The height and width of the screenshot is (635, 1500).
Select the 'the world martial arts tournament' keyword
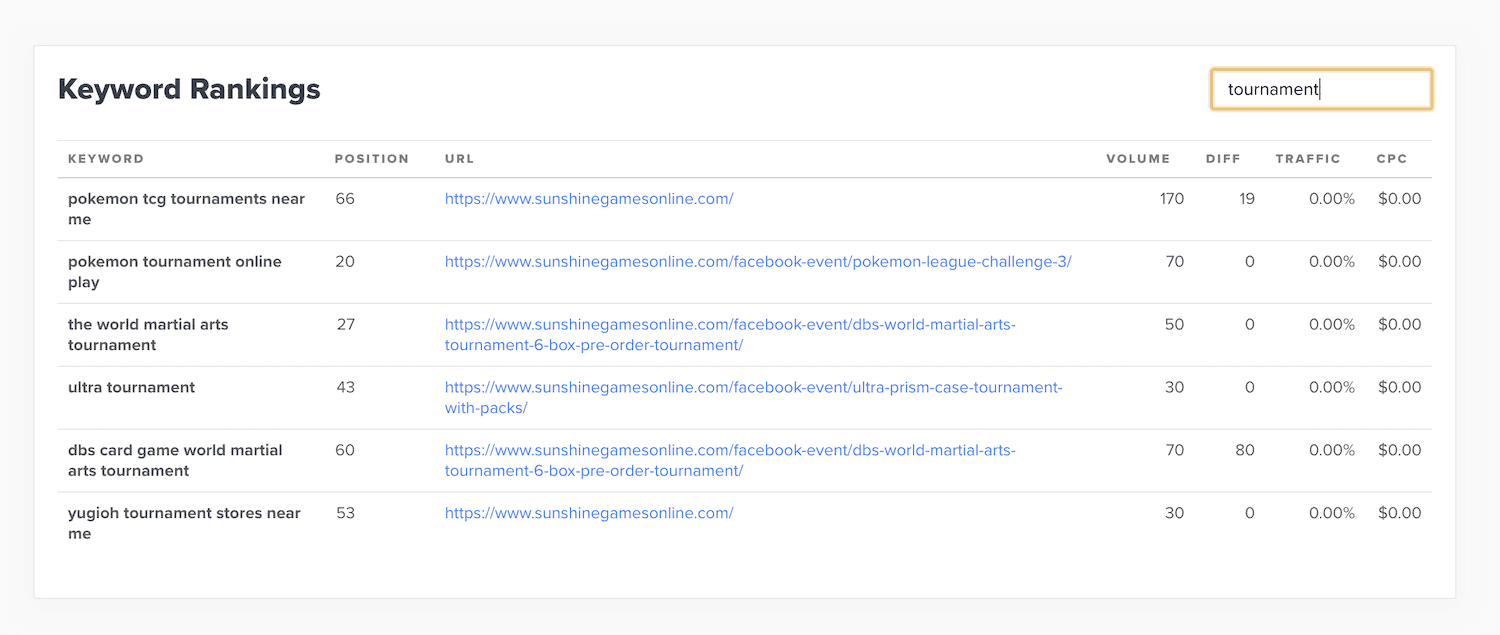point(148,334)
